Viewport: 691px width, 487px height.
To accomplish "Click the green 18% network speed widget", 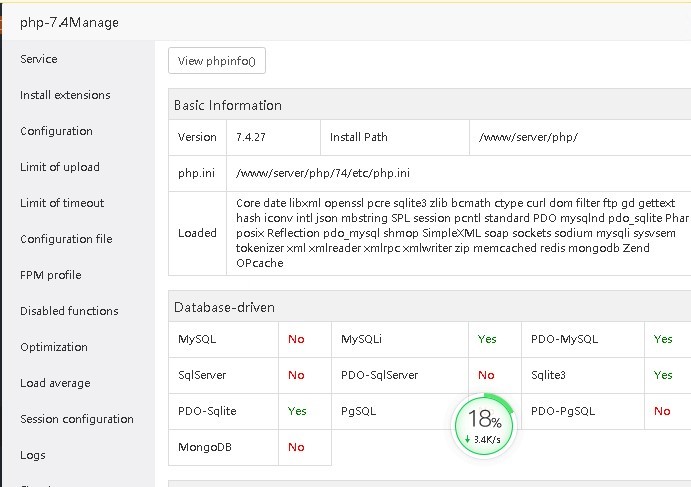I will (x=485, y=423).
